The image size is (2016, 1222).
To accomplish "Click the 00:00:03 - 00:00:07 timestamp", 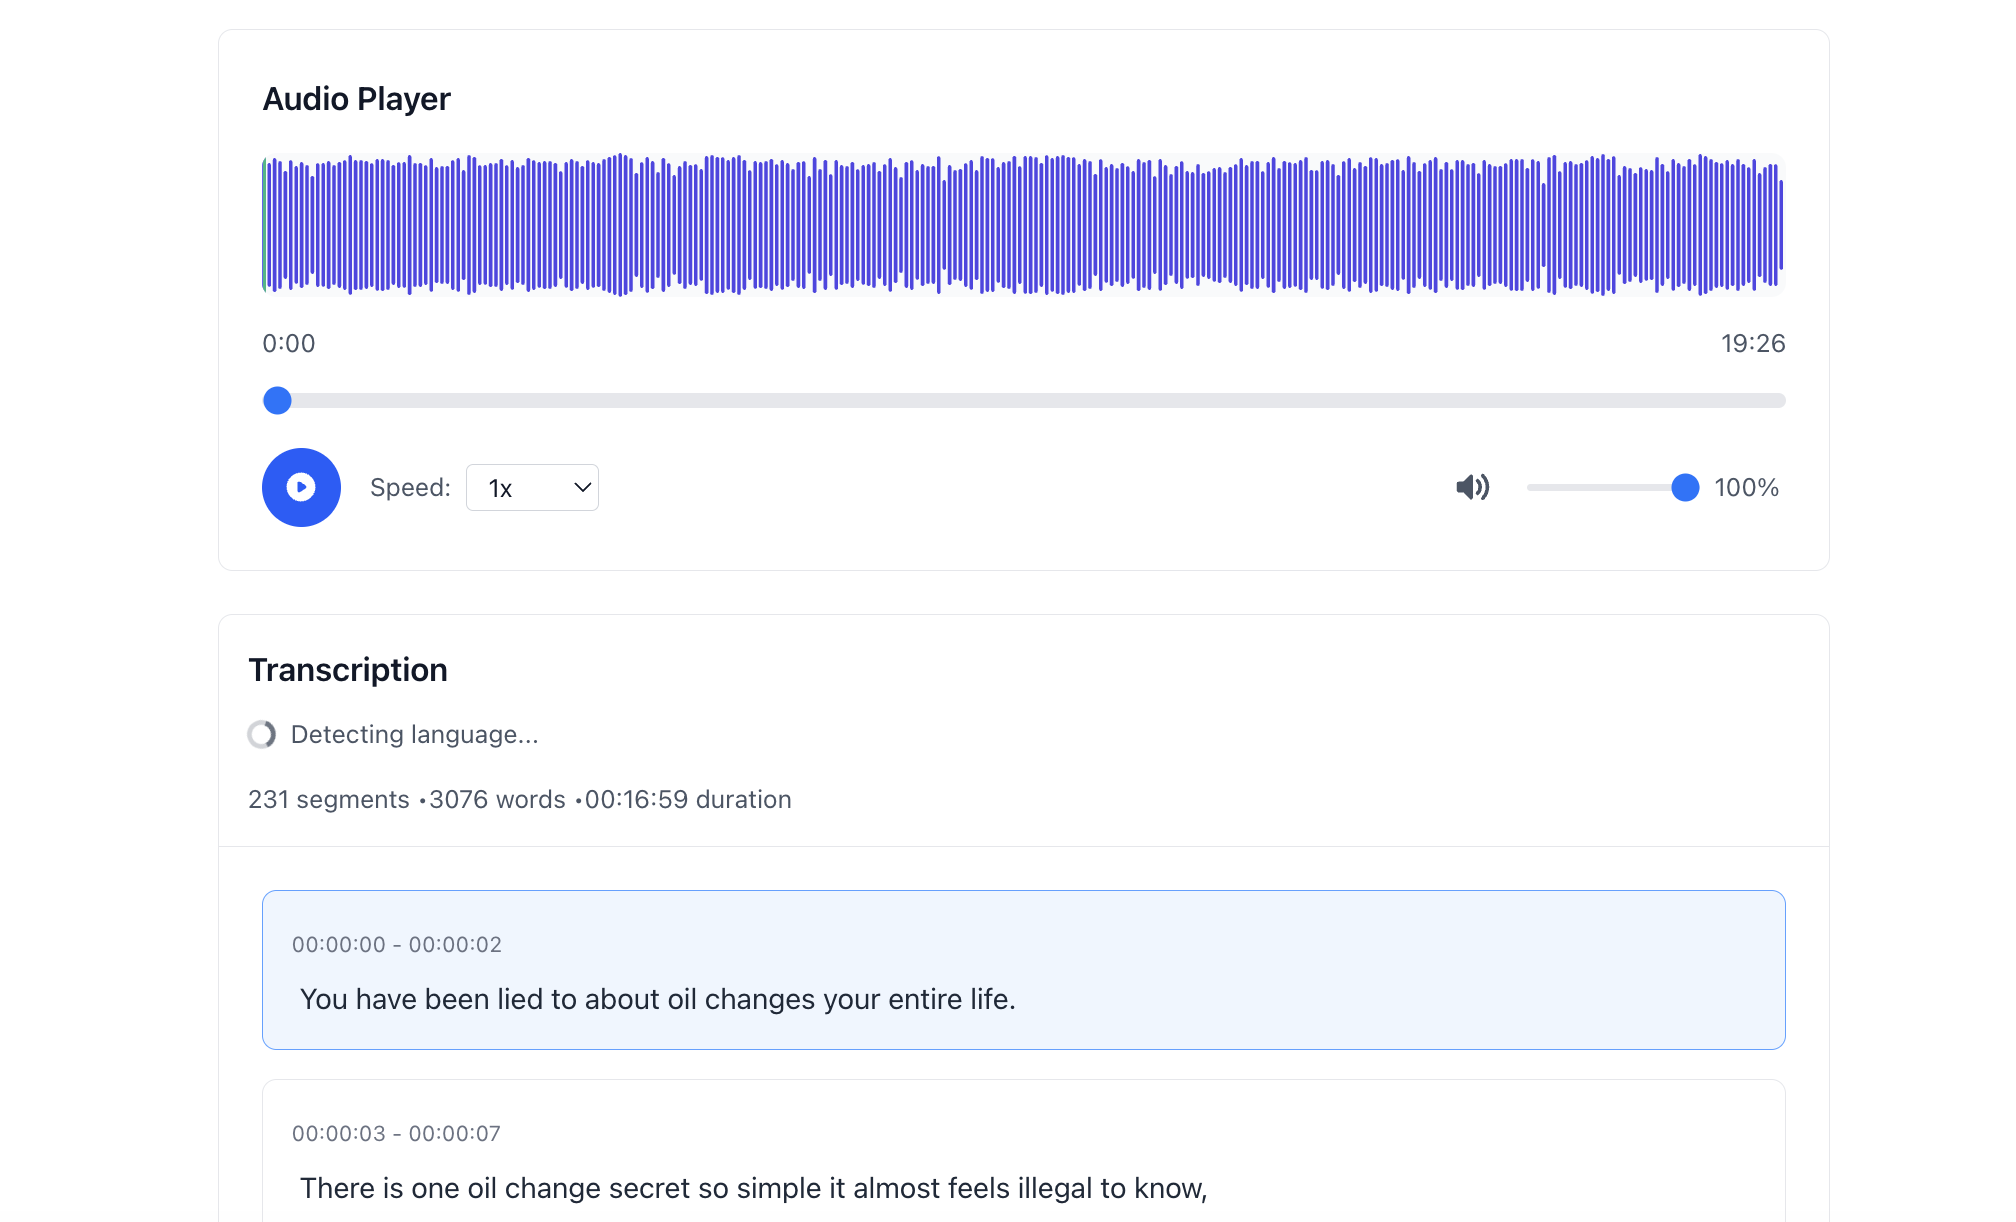I will 396,1134.
